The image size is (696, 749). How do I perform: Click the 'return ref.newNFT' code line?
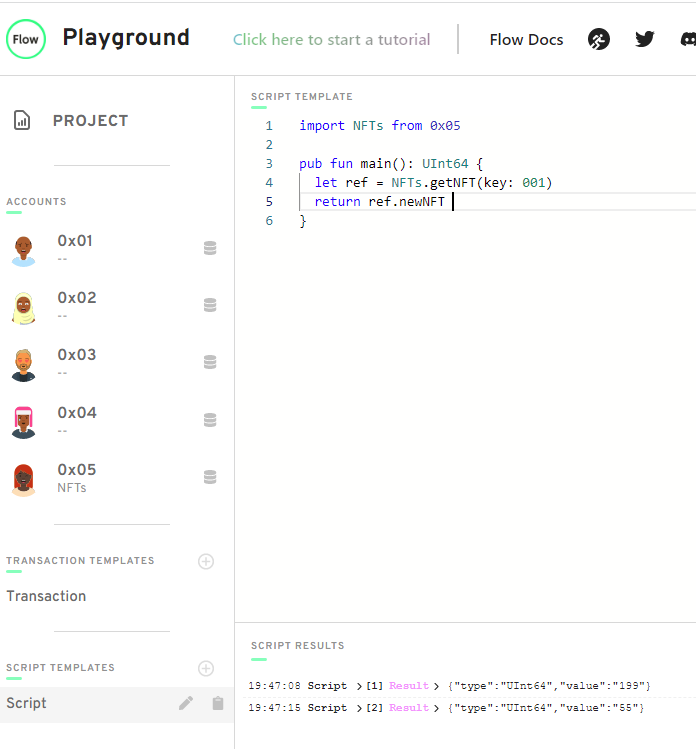click(379, 202)
